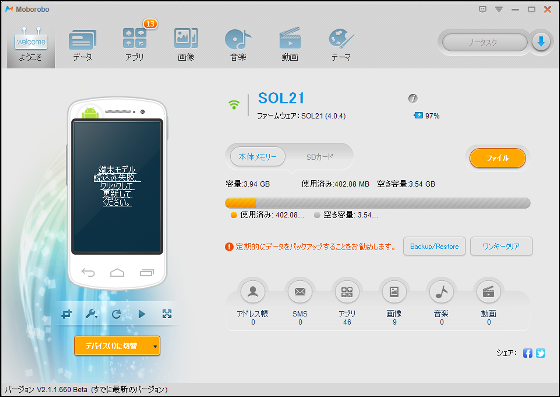Click the play icon under phone
The image size is (560, 397).
pyautogui.click(x=142, y=314)
